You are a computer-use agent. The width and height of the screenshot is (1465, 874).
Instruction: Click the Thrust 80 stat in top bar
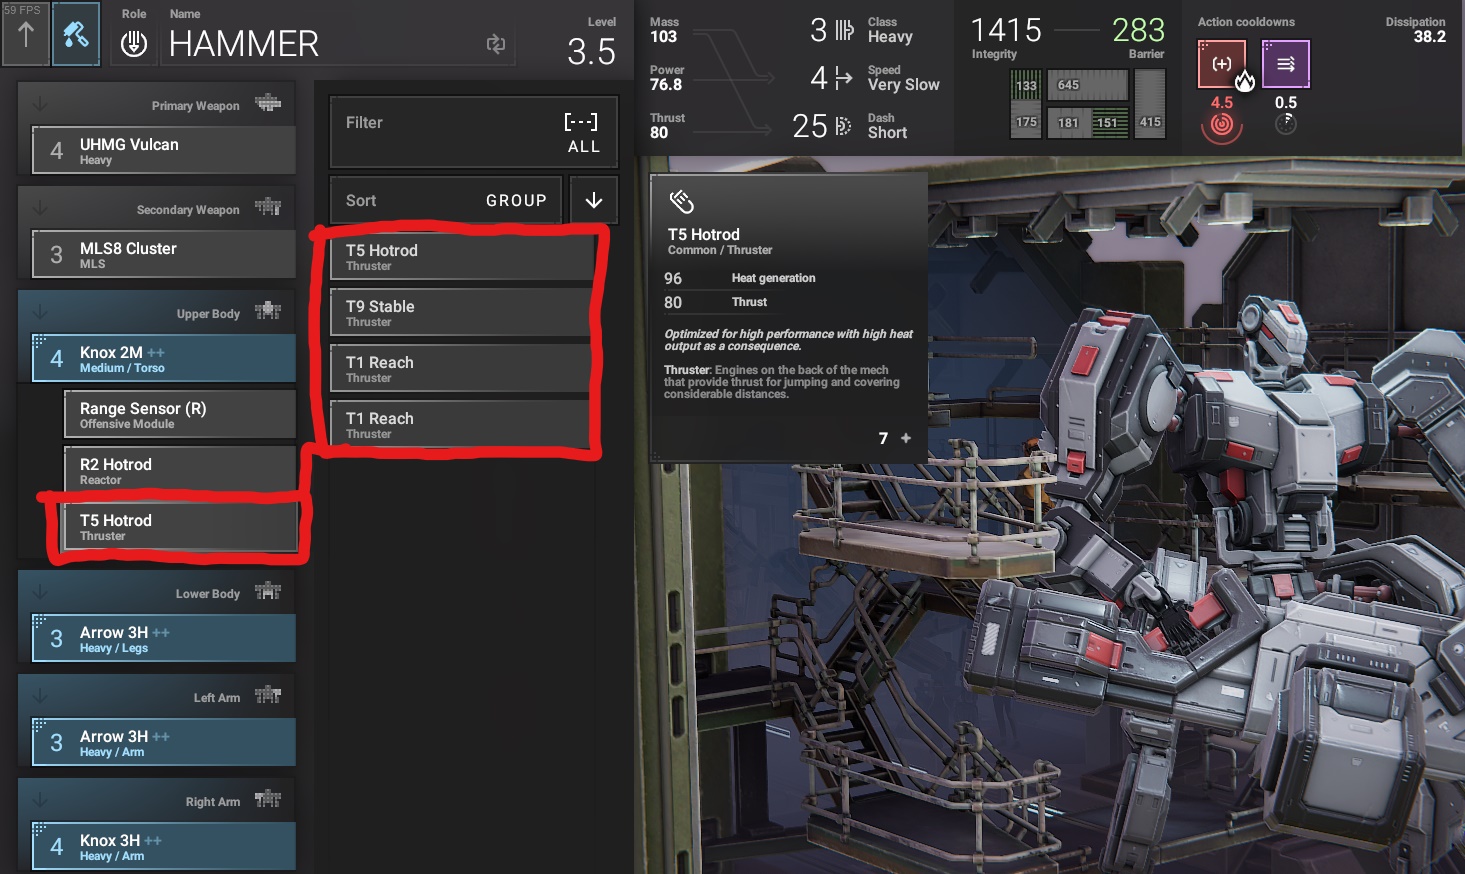point(667,126)
